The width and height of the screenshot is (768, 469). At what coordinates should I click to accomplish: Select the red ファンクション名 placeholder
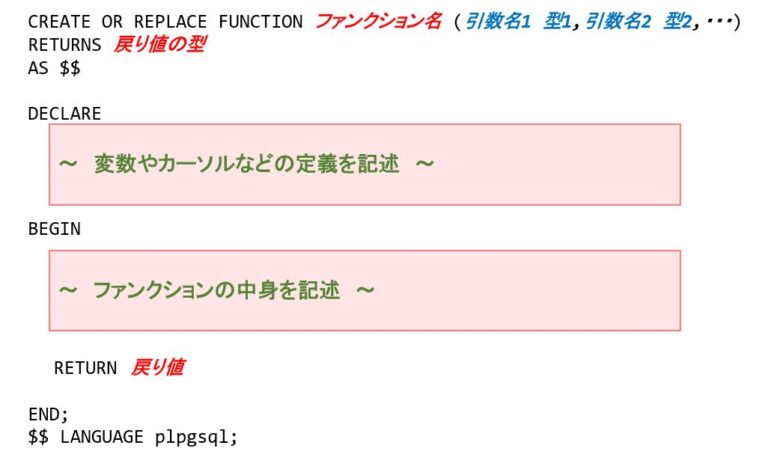tap(378, 21)
